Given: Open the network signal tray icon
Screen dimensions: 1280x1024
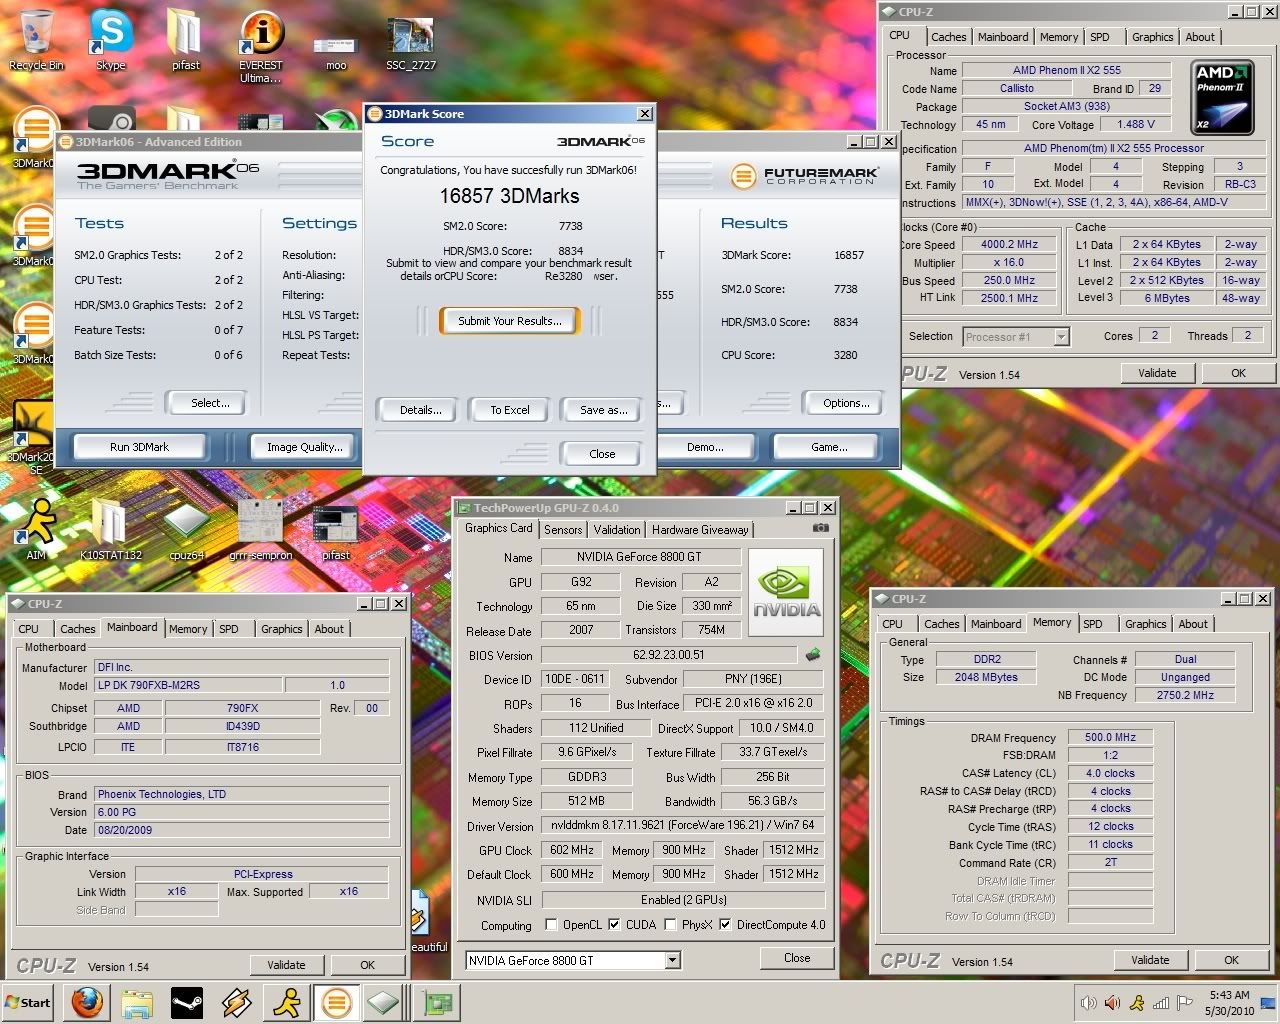Looking at the screenshot, I should pyautogui.click(x=1161, y=1002).
